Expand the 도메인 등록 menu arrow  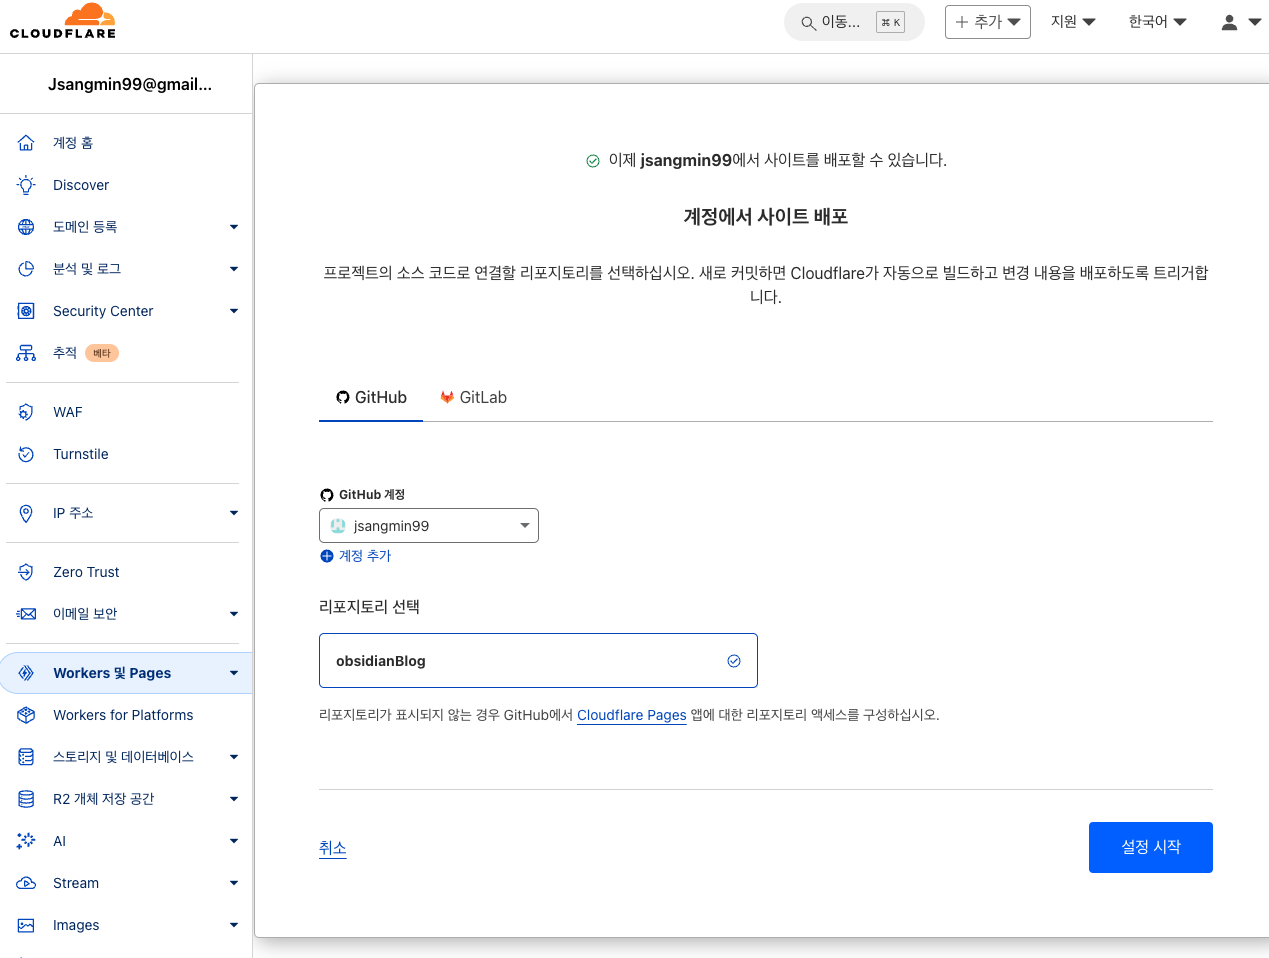[x=234, y=227]
